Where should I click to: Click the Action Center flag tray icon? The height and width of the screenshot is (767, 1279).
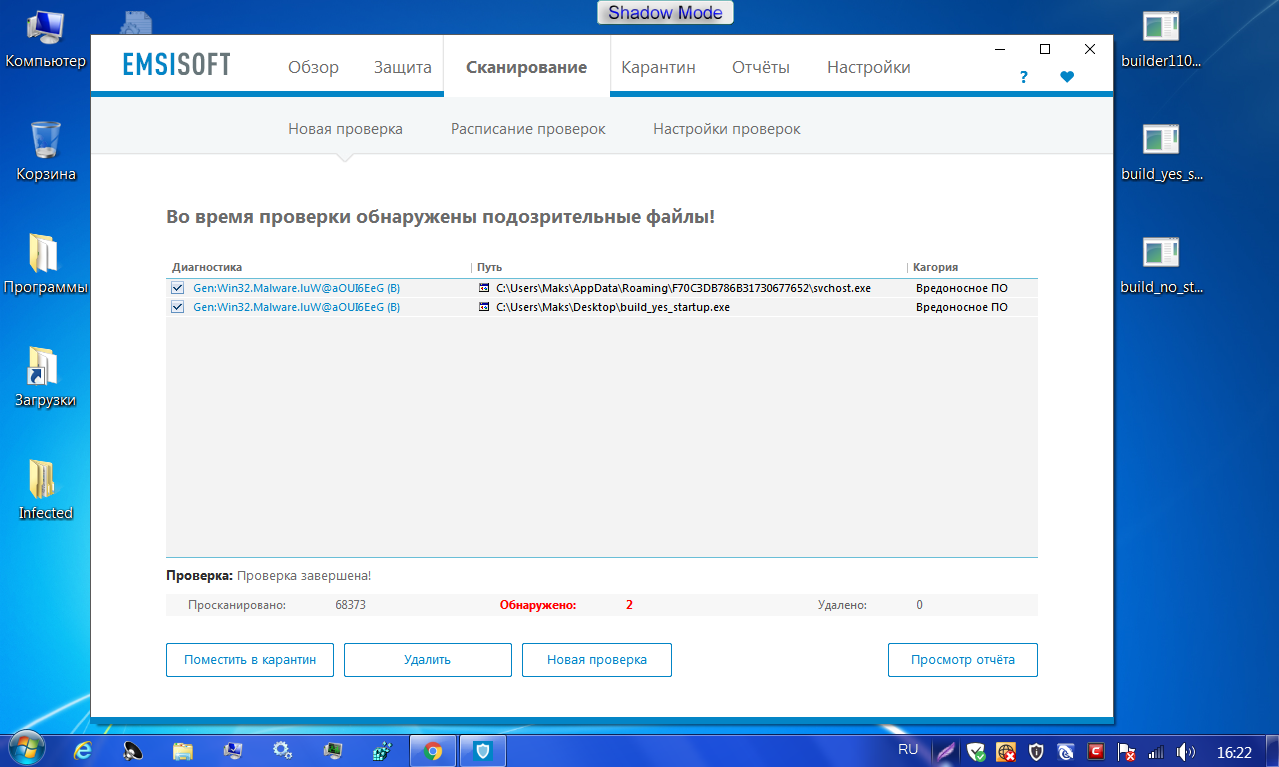(x=1127, y=751)
